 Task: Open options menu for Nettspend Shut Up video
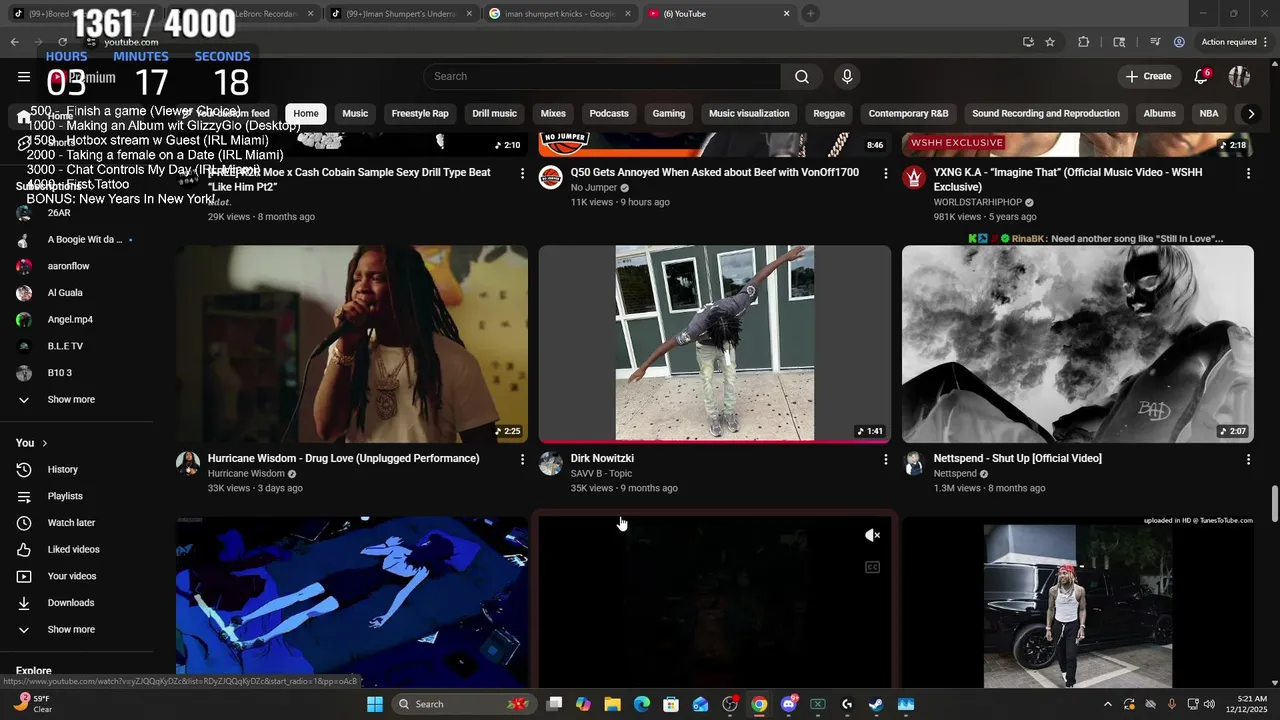tap(1248, 459)
